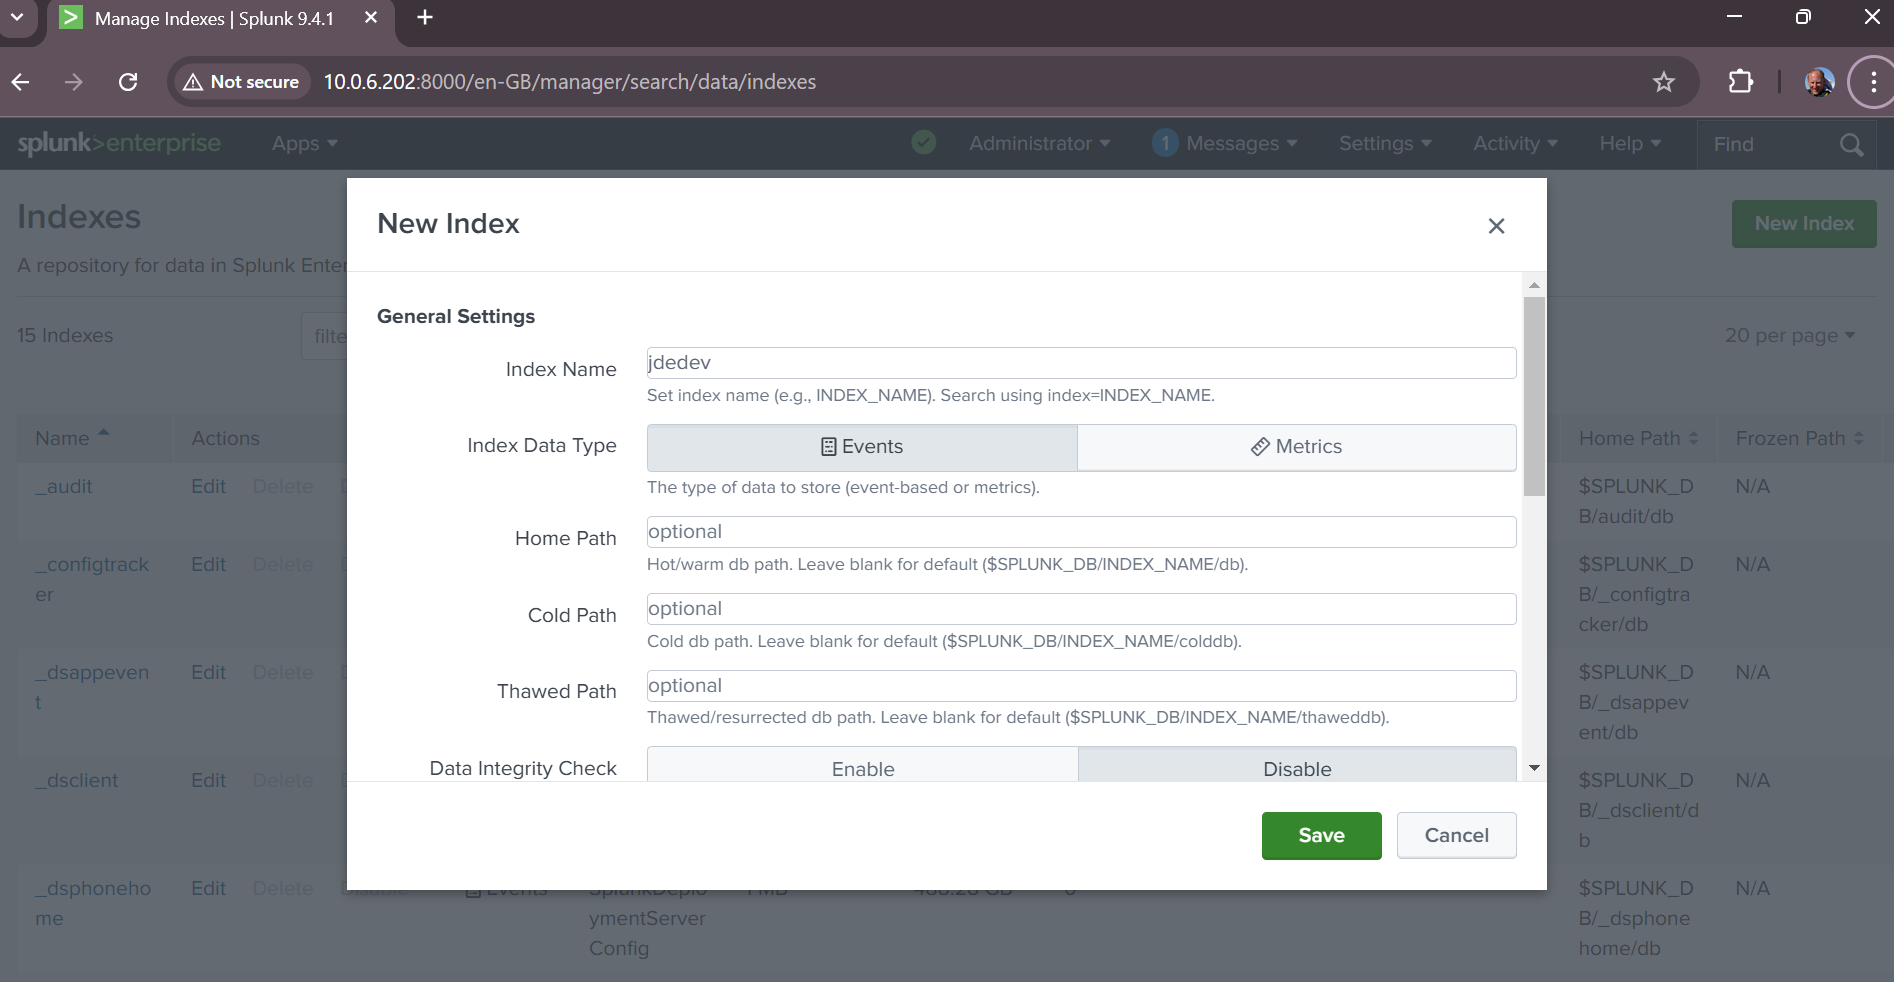1894x982 pixels.
Task: Click the scrollbar up arrow in dialog
Action: tap(1534, 285)
